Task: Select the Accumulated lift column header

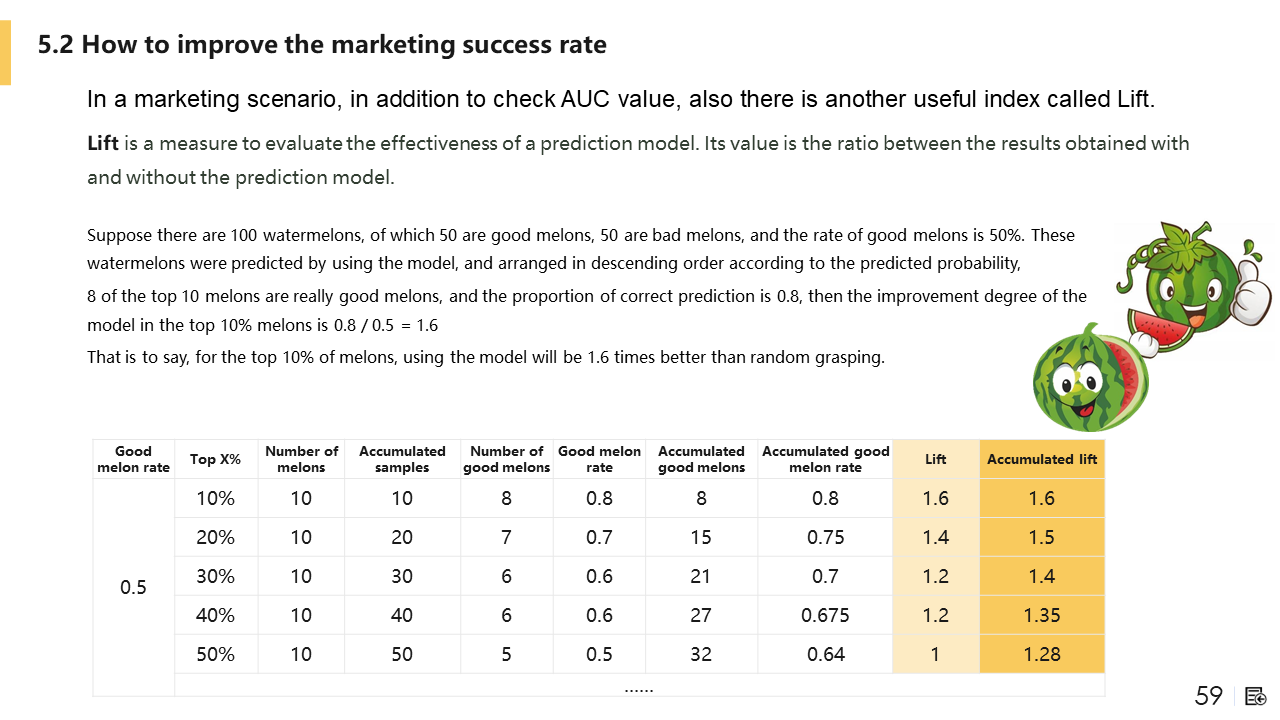Action: coord(1042,459)
